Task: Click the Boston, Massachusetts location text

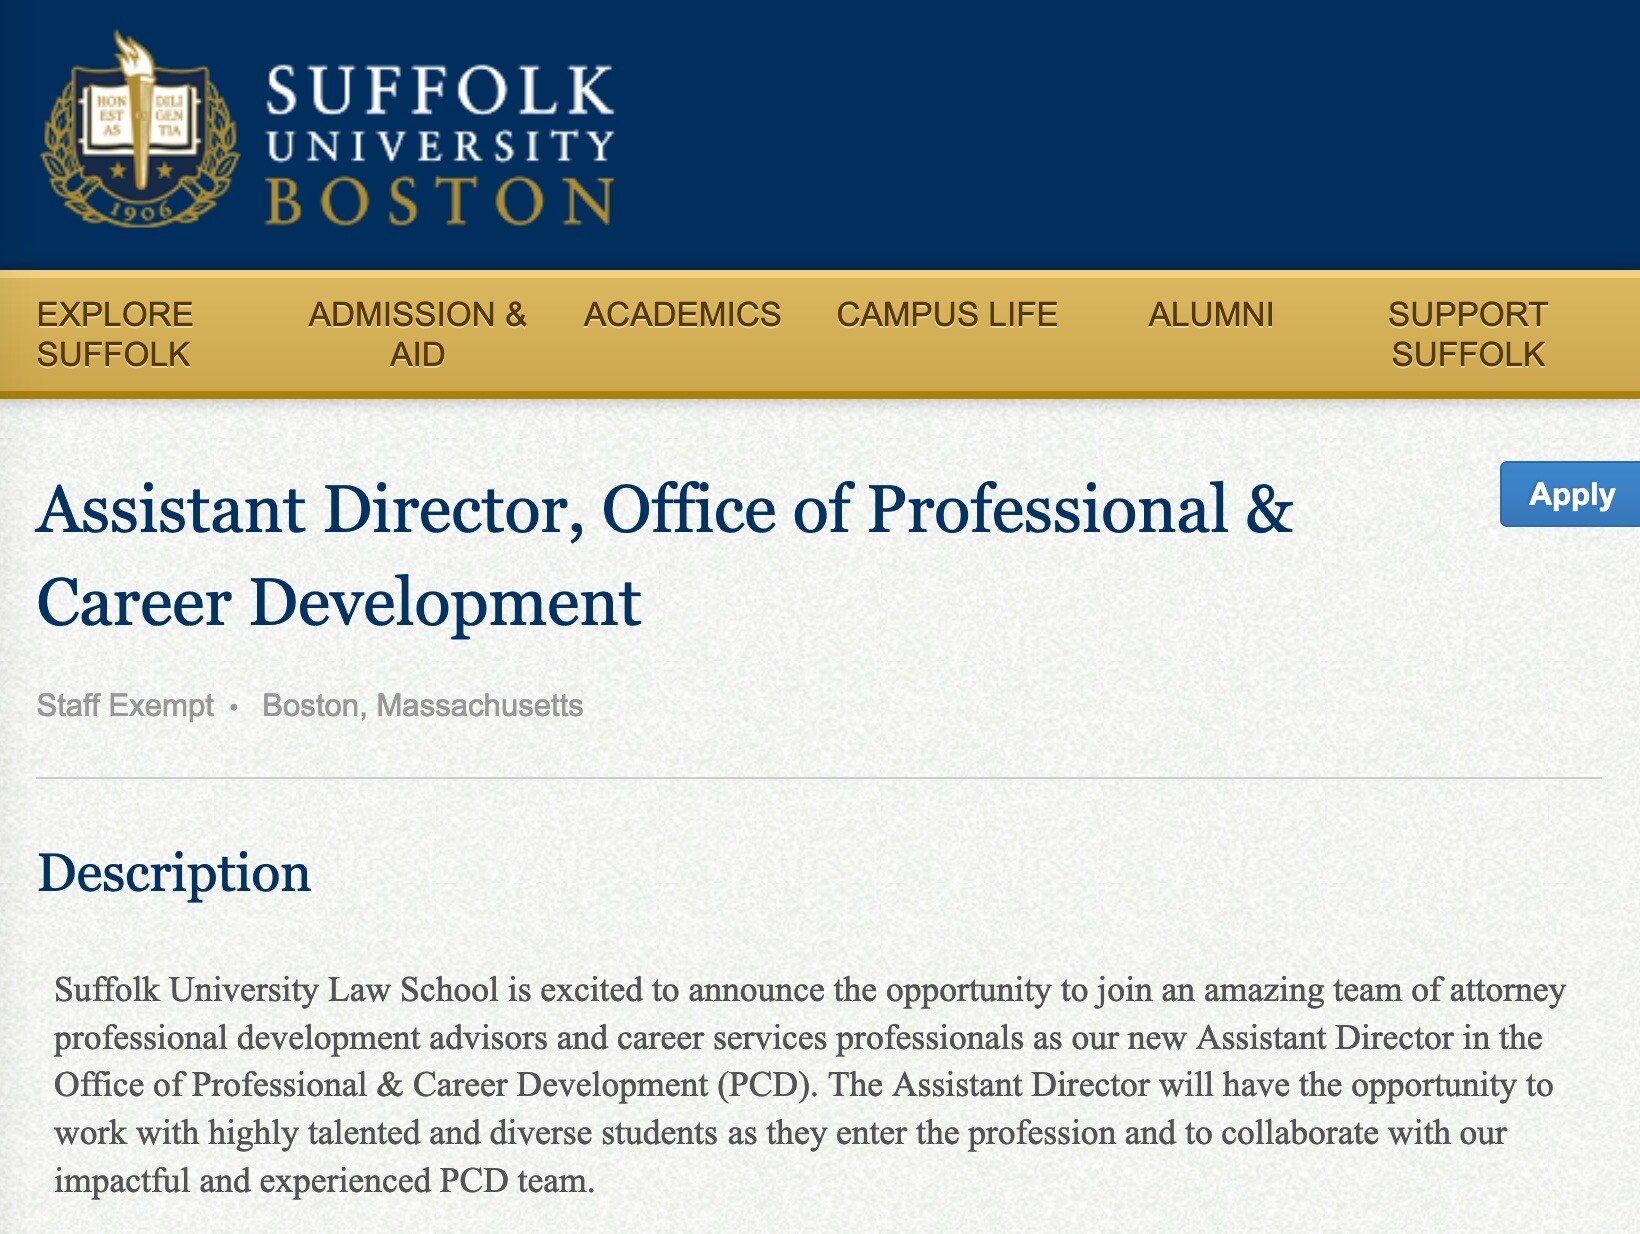Action: click(422, 705)
